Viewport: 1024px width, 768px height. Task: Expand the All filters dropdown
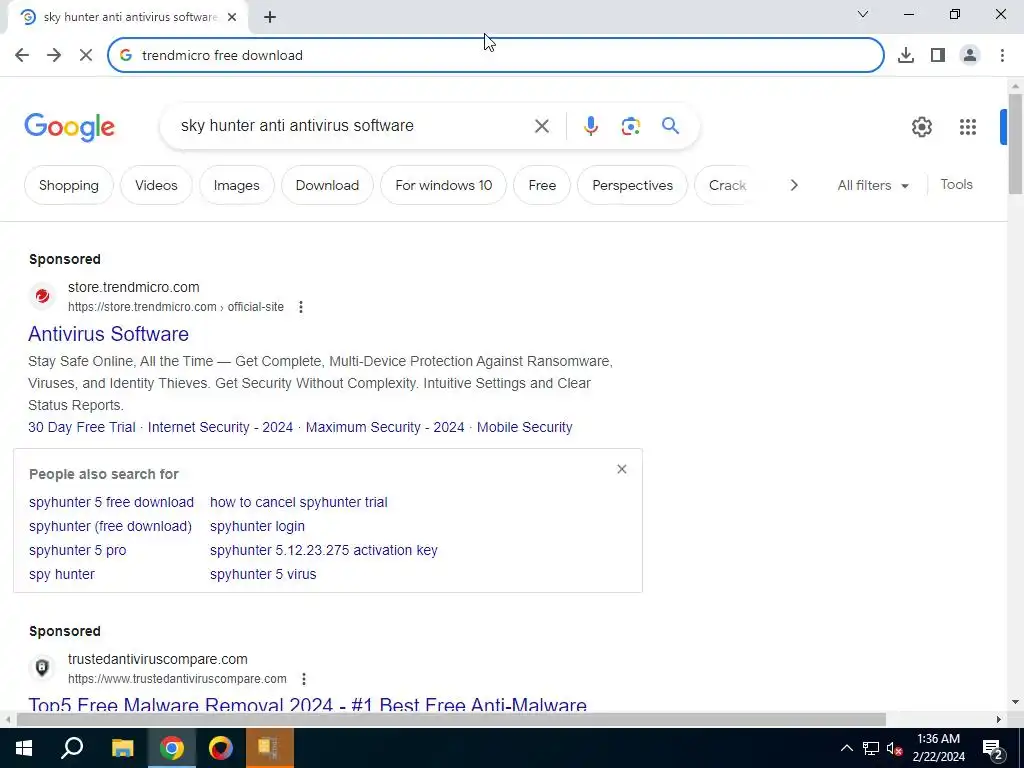tap(872, 185)
